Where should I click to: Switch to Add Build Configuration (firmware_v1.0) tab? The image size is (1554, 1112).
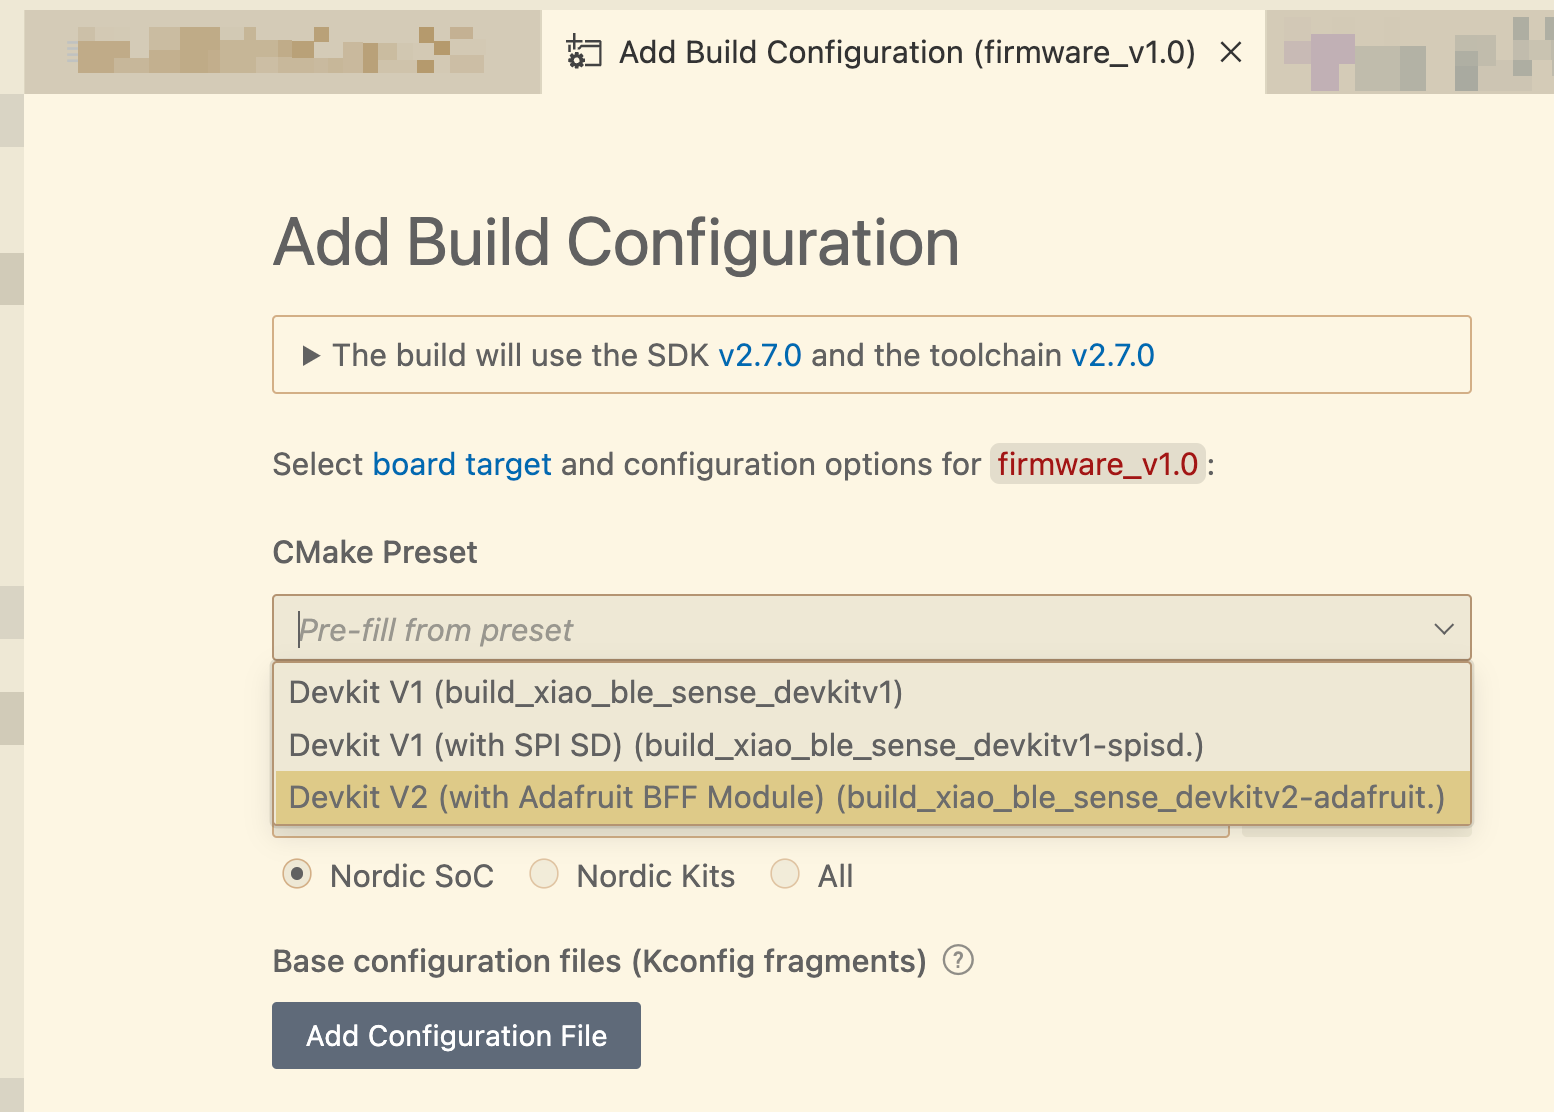906,52
